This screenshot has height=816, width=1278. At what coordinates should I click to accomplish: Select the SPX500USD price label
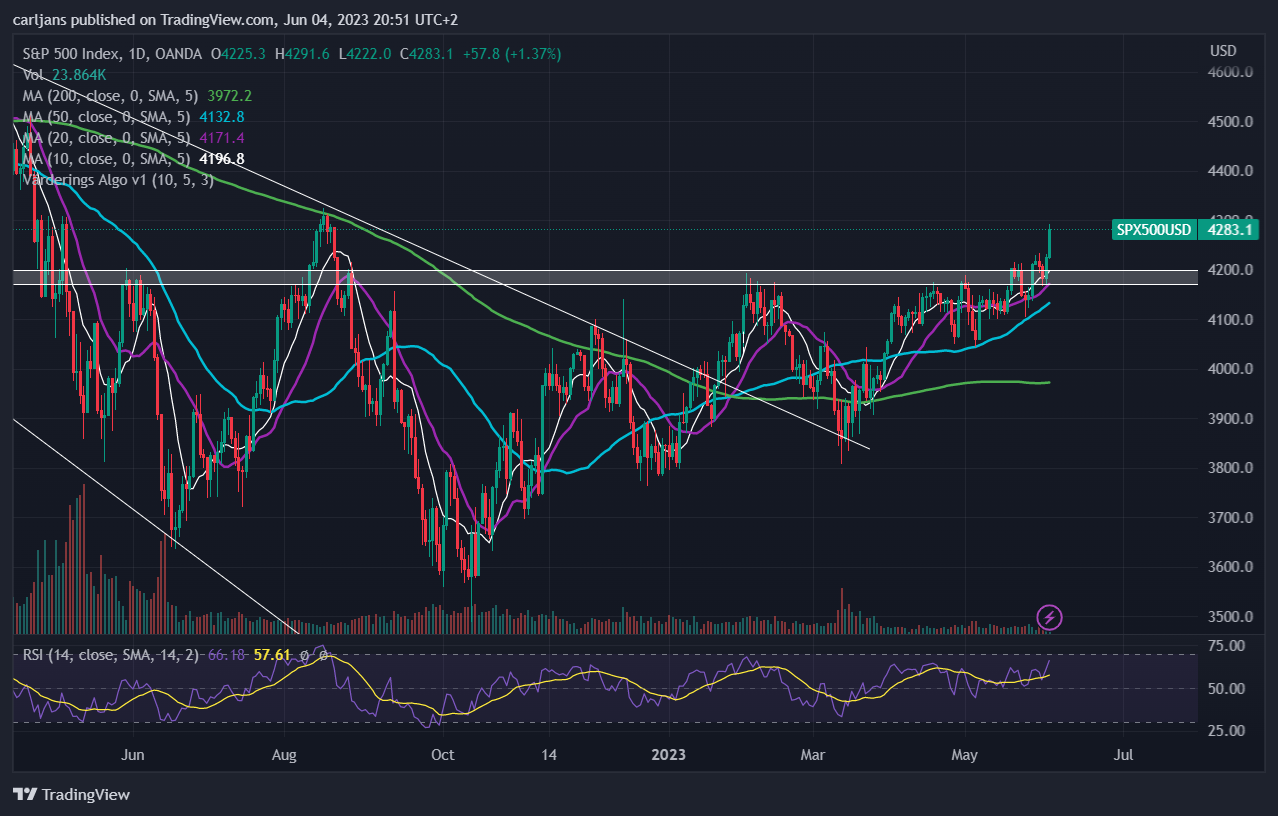(x=1153, y=229)
